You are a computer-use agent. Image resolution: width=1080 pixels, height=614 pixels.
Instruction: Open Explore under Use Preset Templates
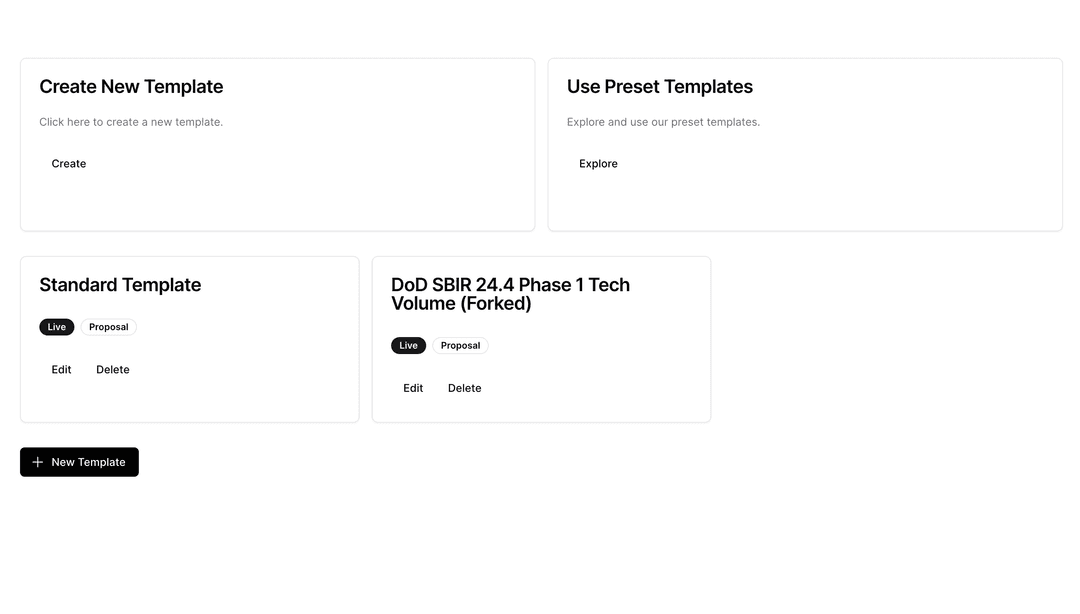point(598,164)
